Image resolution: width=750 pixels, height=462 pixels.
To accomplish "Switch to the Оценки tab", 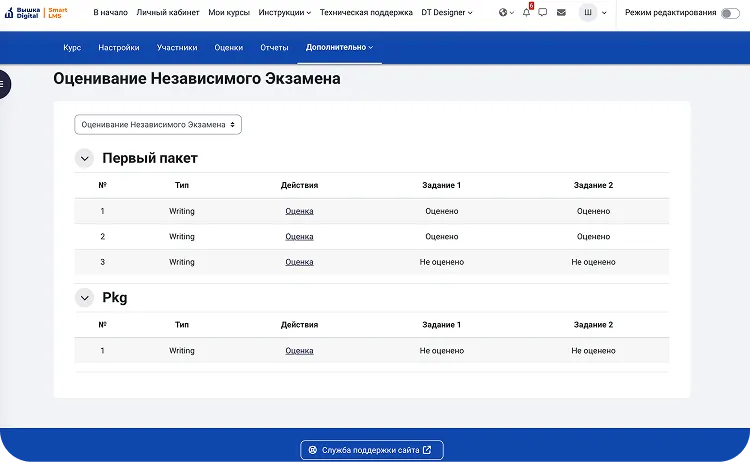I will pos(229,47).
